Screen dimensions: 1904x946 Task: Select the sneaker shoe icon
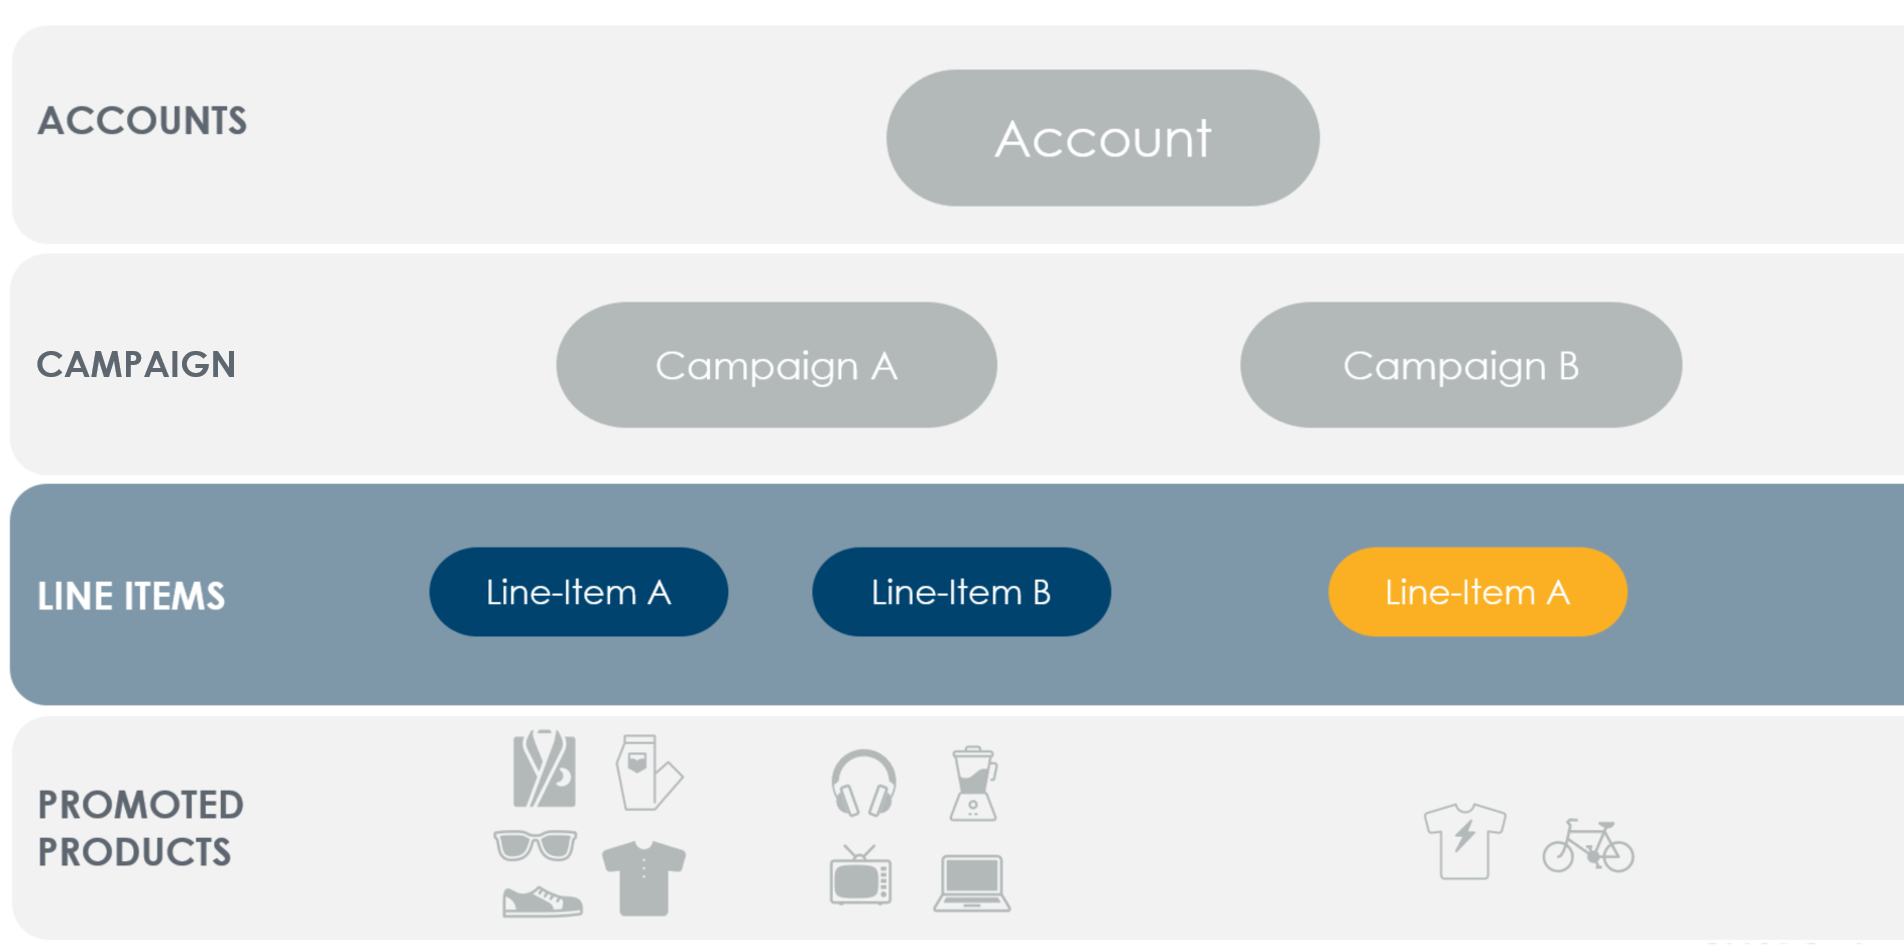coord(542,901)
